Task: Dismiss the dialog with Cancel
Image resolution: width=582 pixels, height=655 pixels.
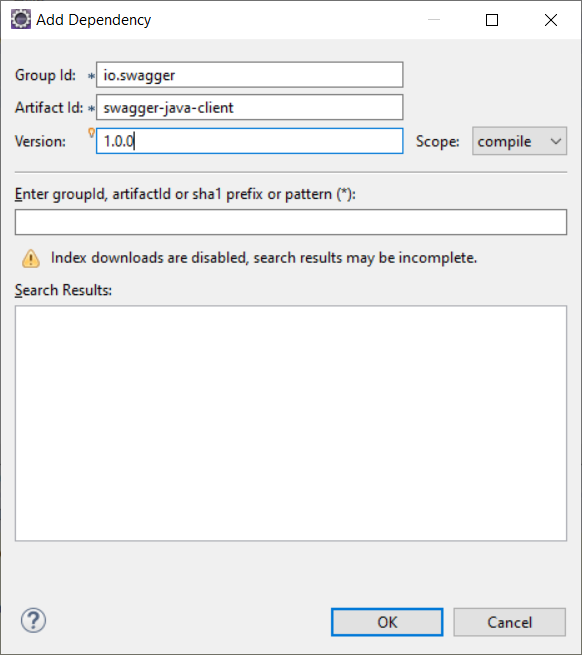Action: tap(510, 622)
